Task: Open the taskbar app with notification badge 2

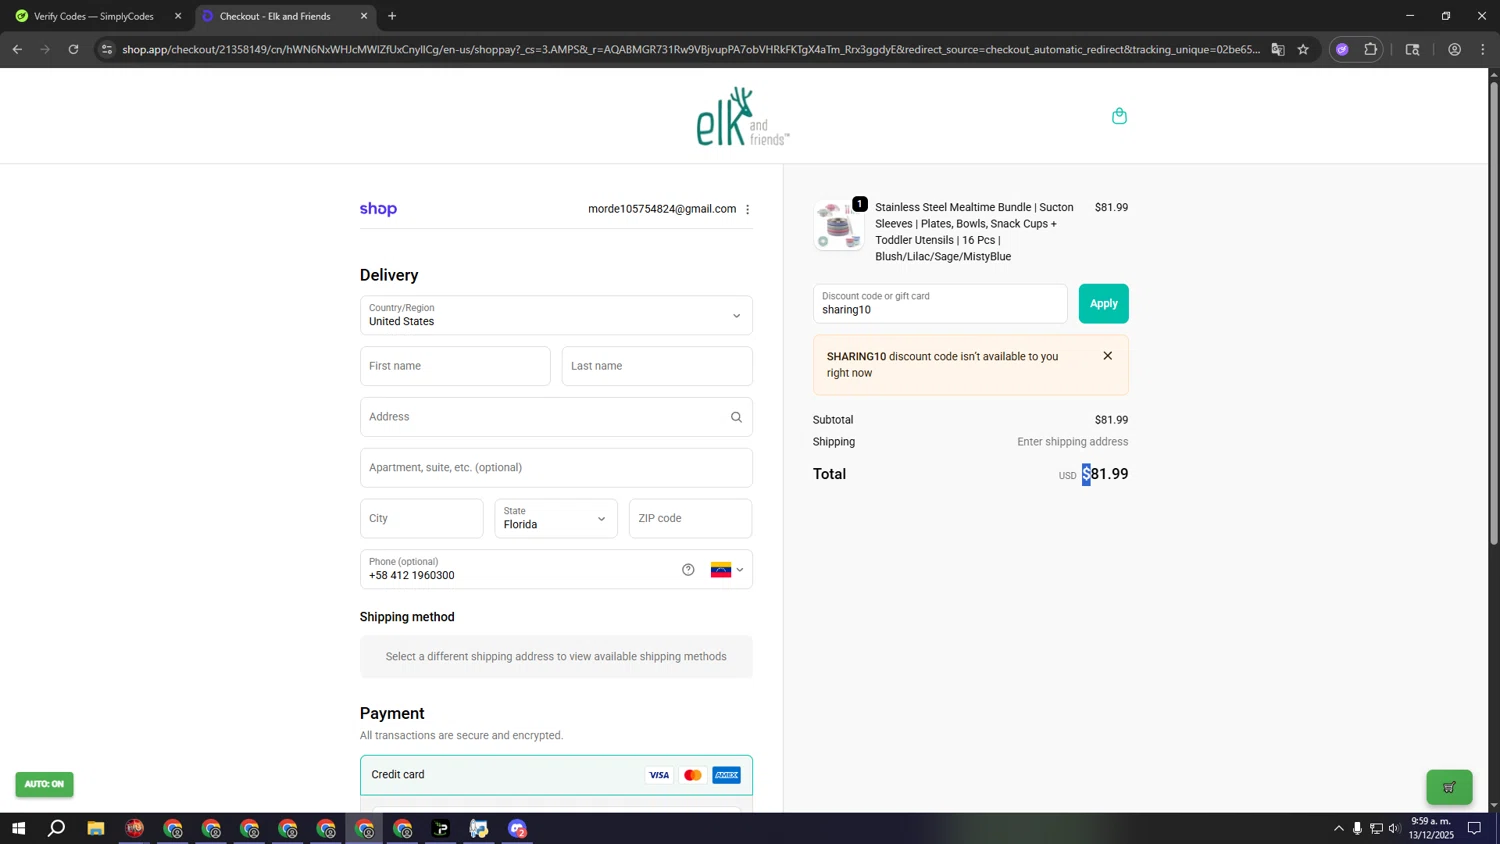Action: point(517,828)
